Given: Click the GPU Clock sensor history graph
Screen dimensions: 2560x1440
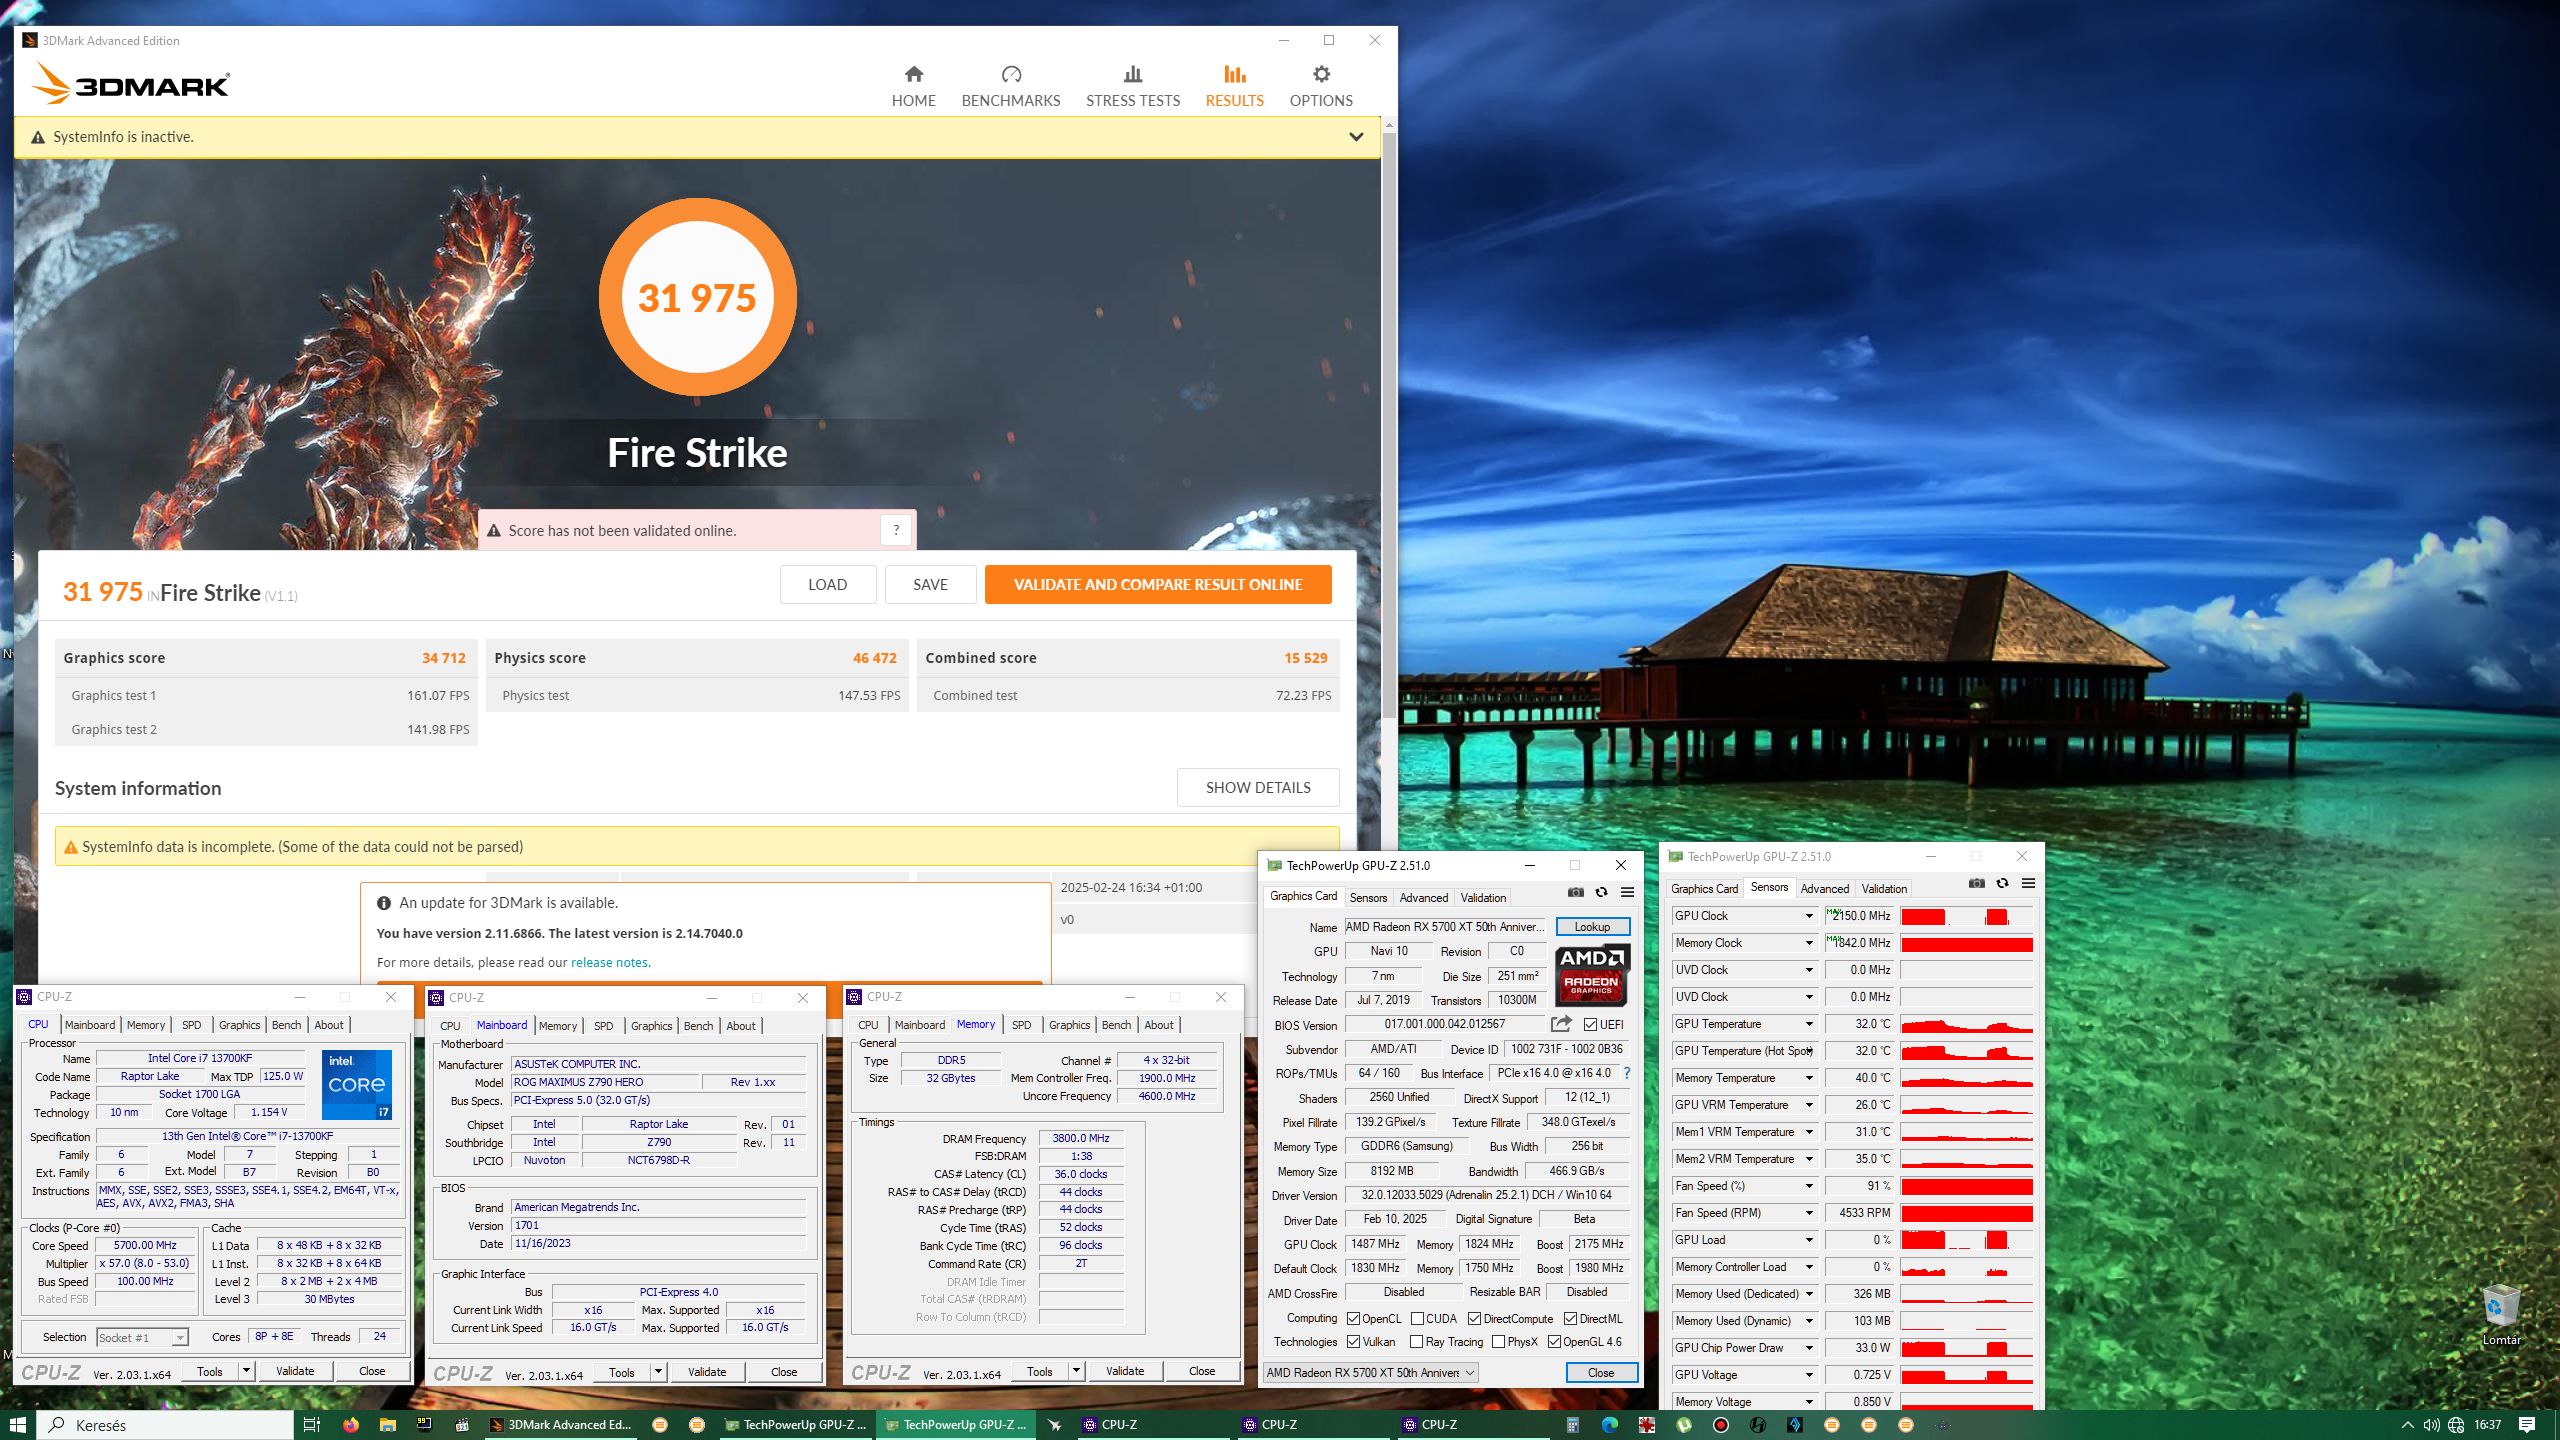Looking at the screenshot, I should [x=1966, y=916].
